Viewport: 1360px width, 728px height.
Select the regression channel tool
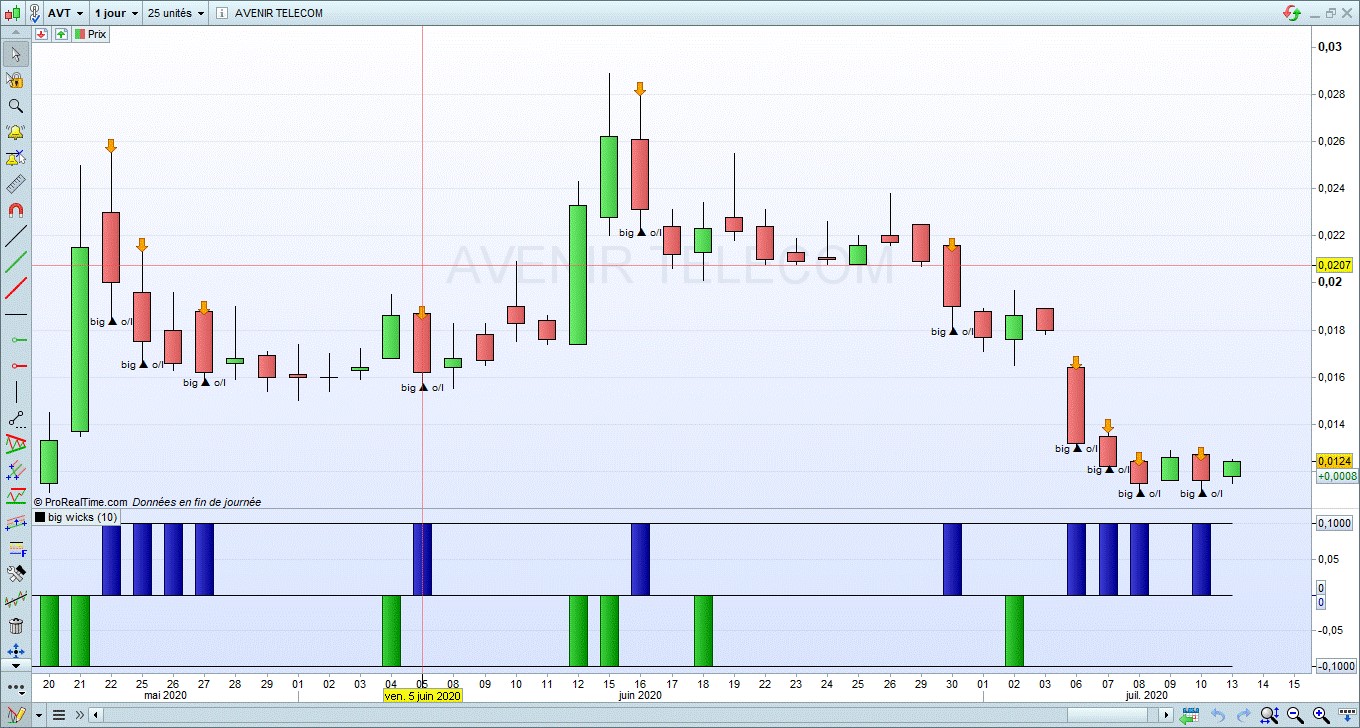click(x=16, y=522)
